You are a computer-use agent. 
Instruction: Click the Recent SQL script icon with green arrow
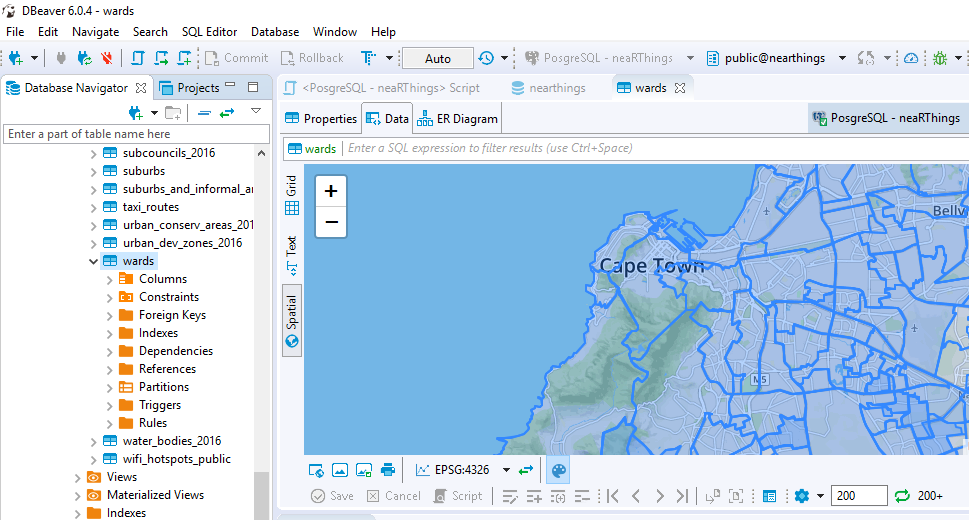tap(161, 58)
